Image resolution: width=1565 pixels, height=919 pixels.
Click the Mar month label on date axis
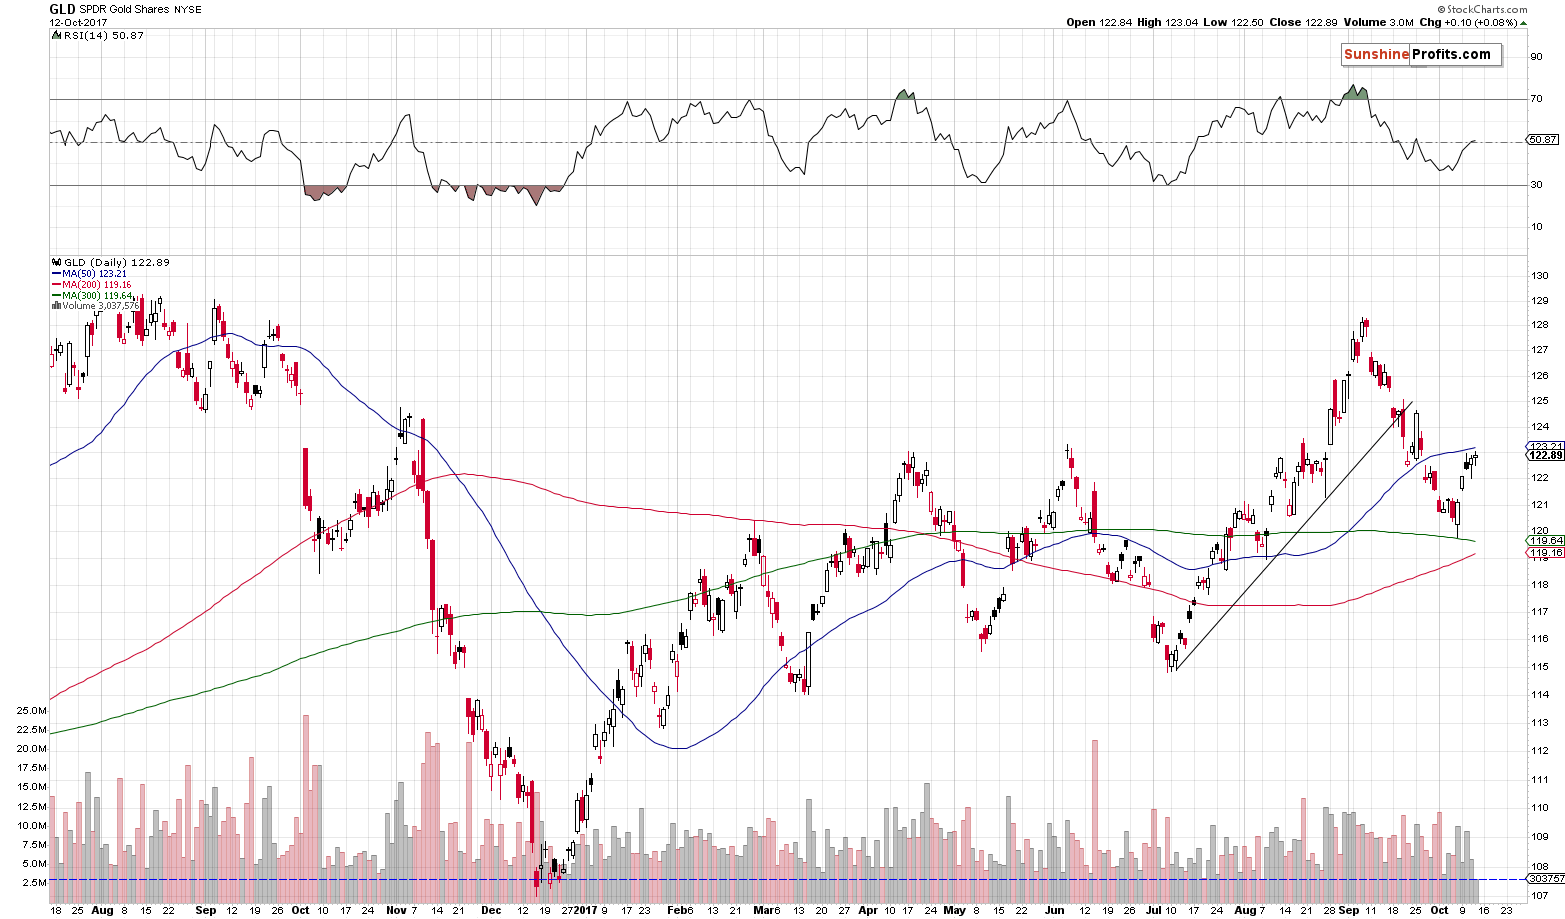(762, 911)
